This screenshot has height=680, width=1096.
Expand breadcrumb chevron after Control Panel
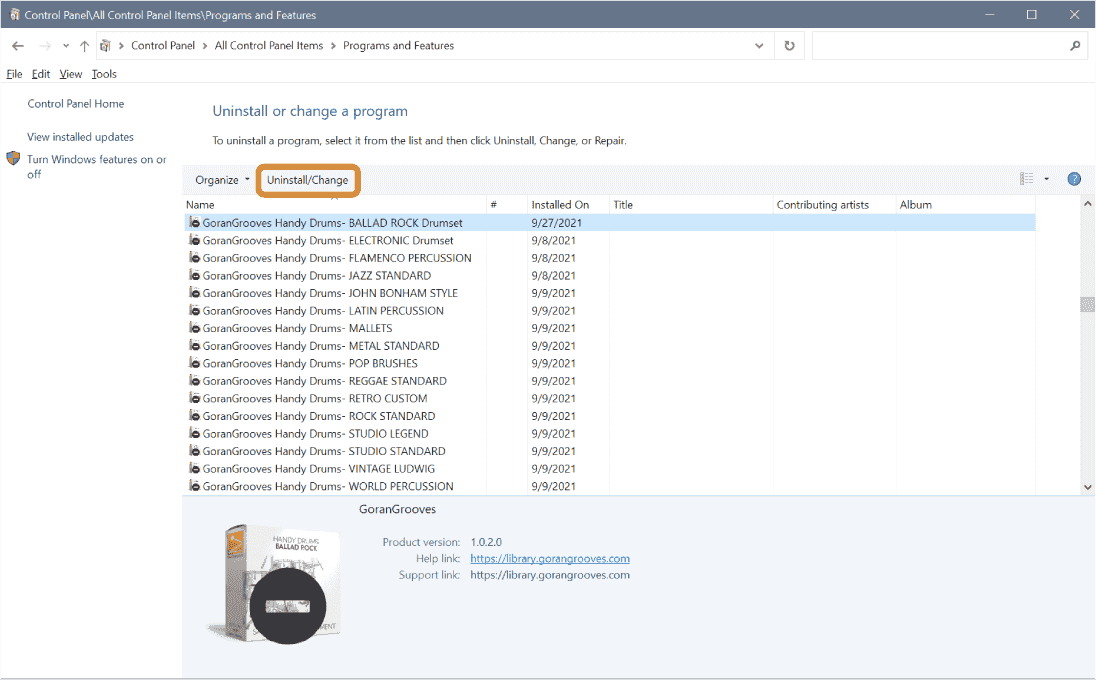pyautogui.click(x=205, y=46)
